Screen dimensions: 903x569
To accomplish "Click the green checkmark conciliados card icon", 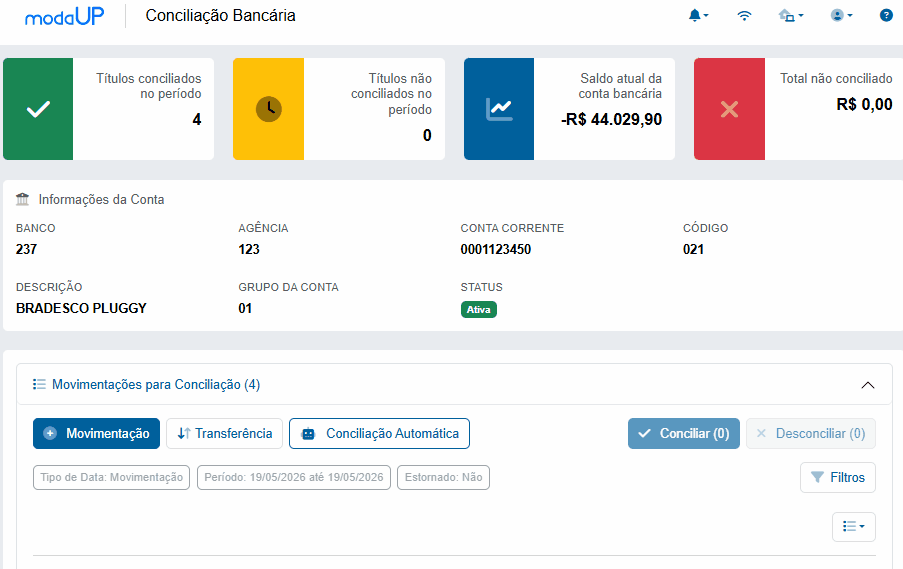I will pos(38,109).
